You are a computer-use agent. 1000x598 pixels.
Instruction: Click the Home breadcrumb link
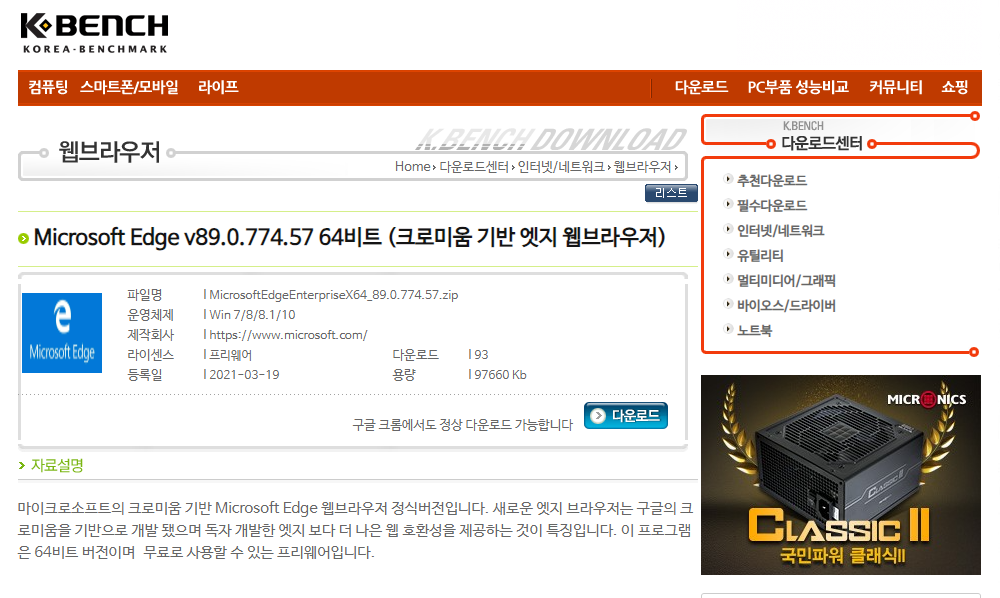[413, 166]
